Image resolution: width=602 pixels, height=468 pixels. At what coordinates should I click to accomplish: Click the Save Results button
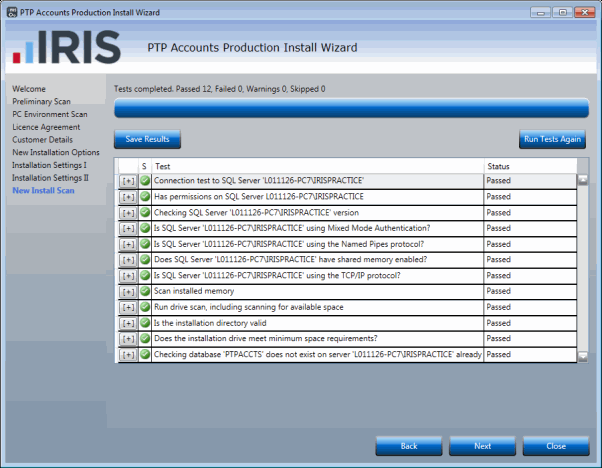click(x=147, y=139)
